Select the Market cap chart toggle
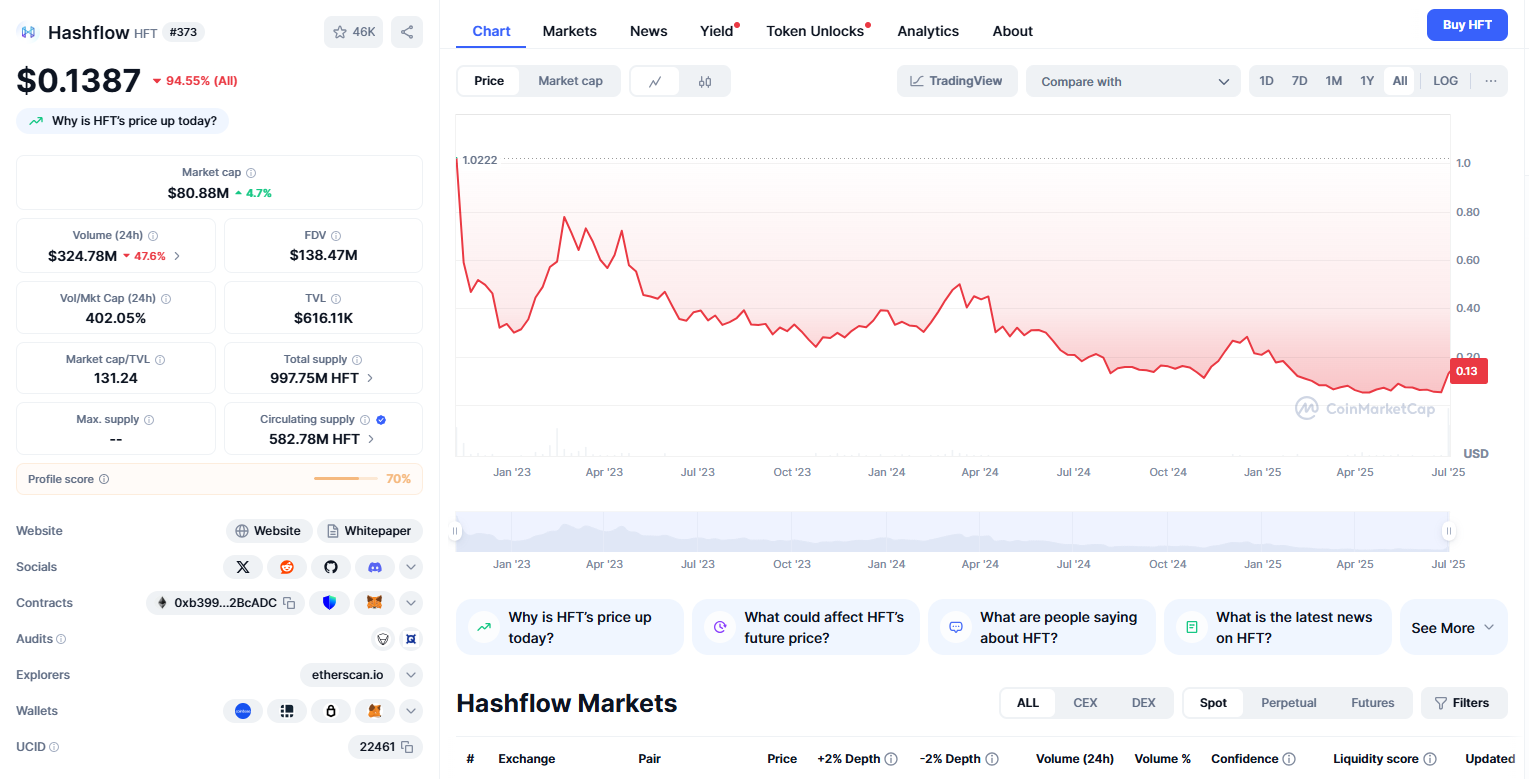1529x779 pixels. tap(570, 81)
